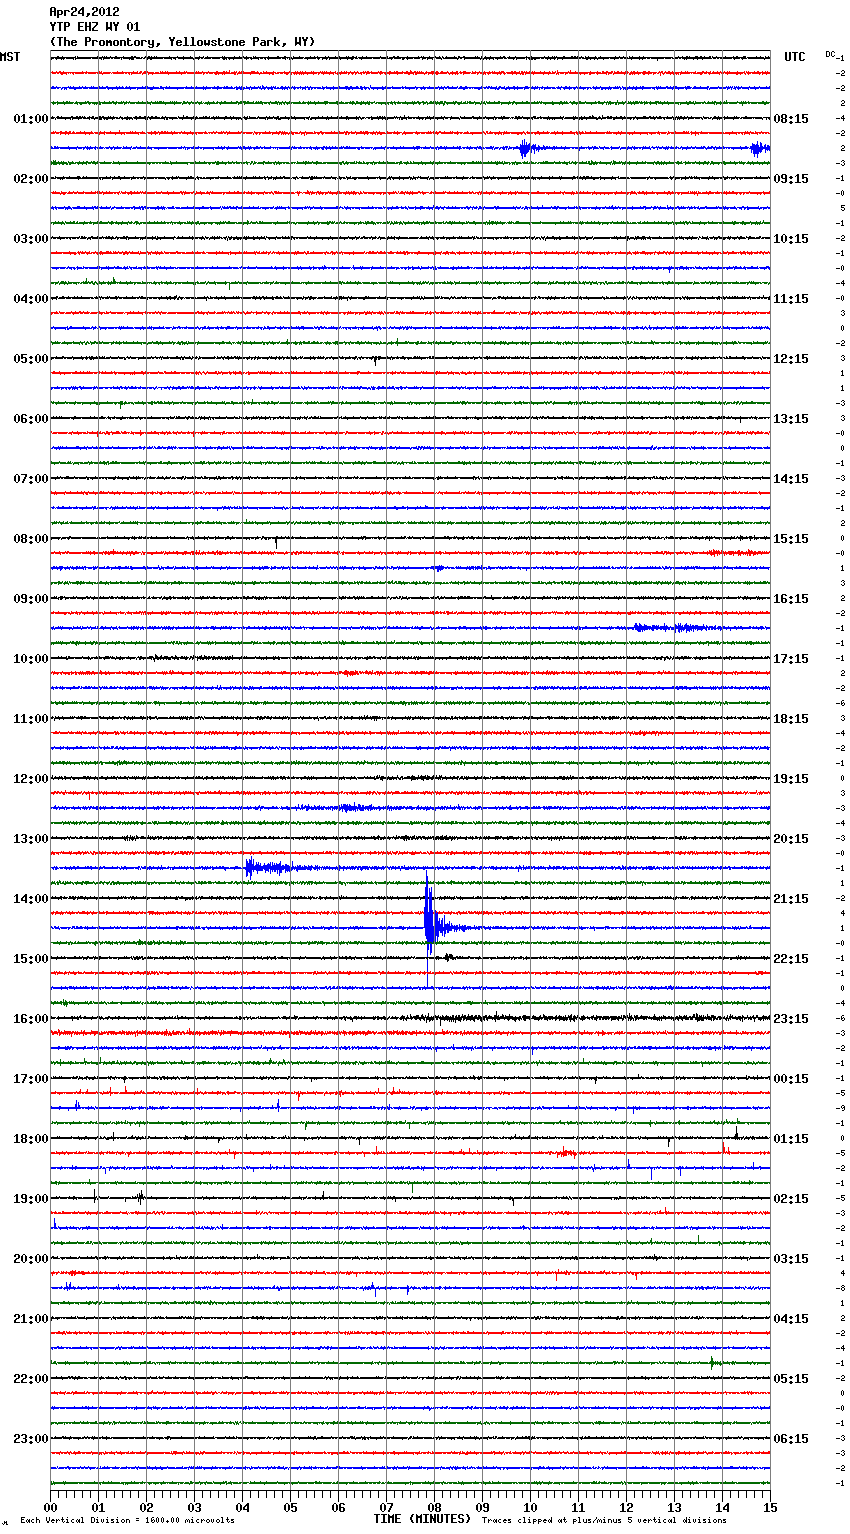Click the '03:00' MST time label
Screen dimensions: 850x1534
pyautogui.click(x=30, y=239)
